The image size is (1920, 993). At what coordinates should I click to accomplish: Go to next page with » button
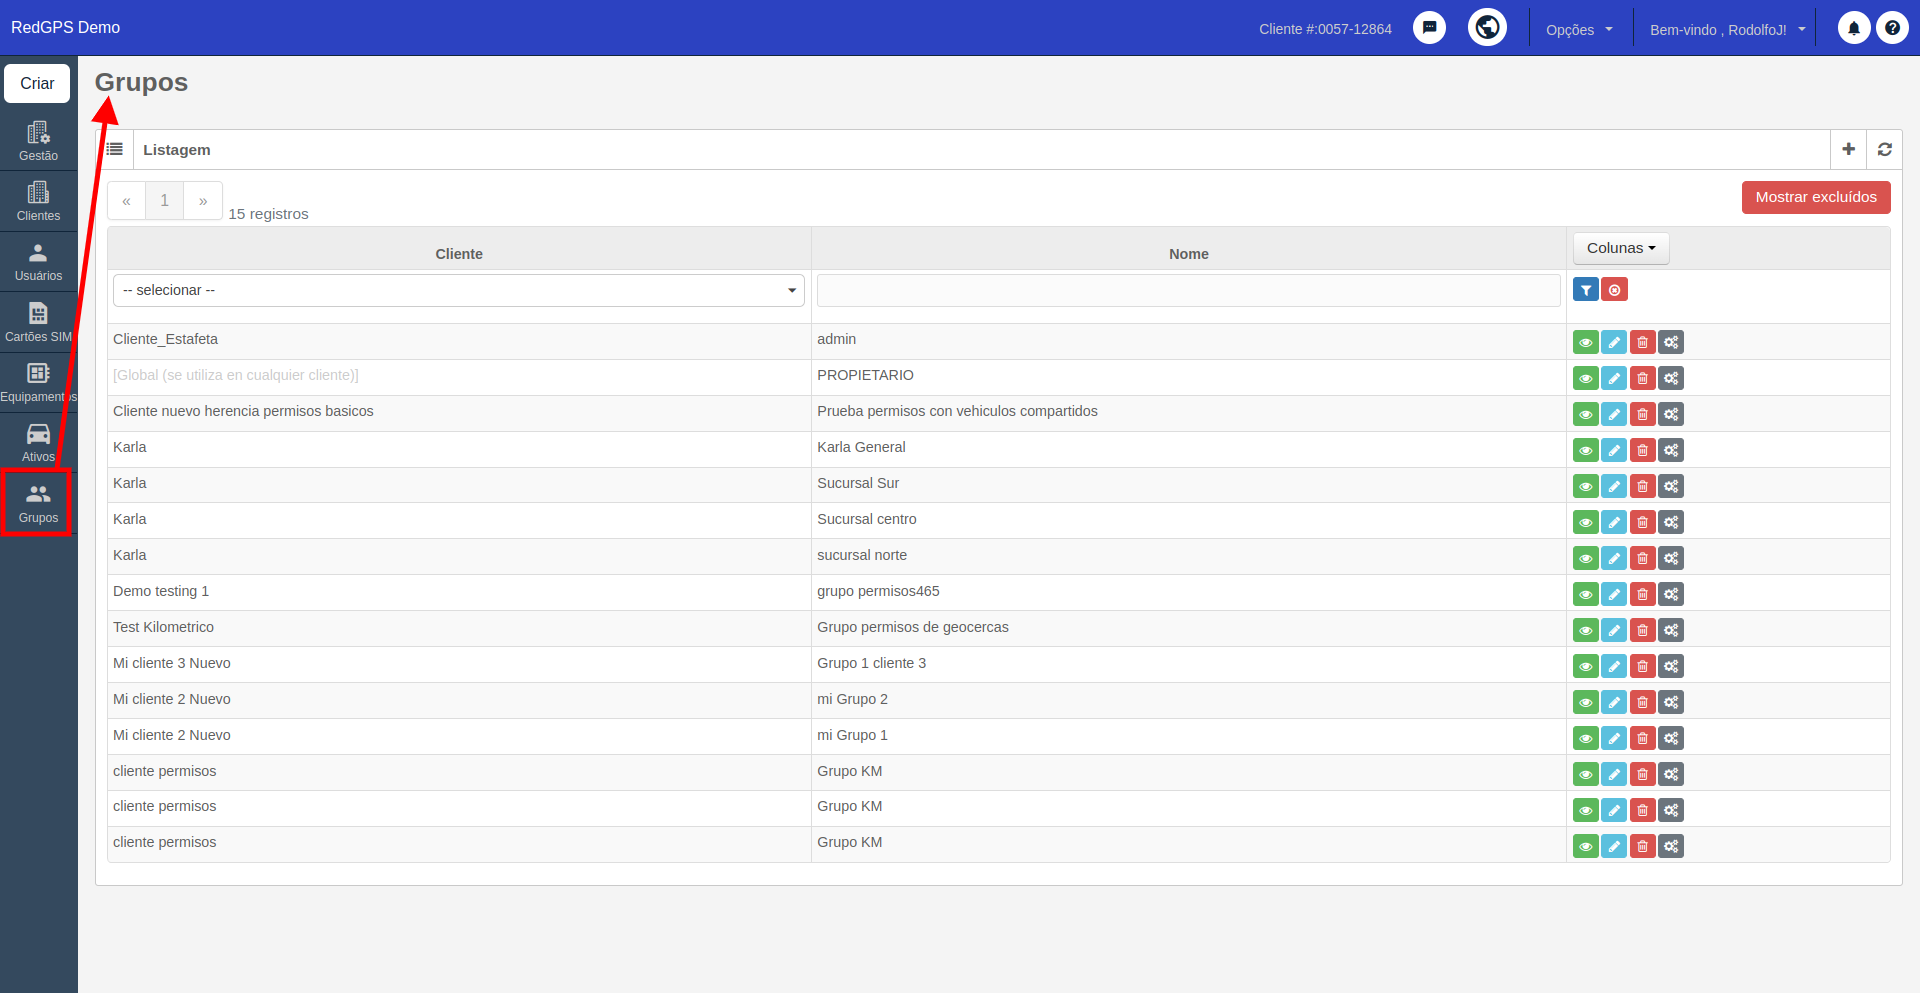tap(203, 201)
